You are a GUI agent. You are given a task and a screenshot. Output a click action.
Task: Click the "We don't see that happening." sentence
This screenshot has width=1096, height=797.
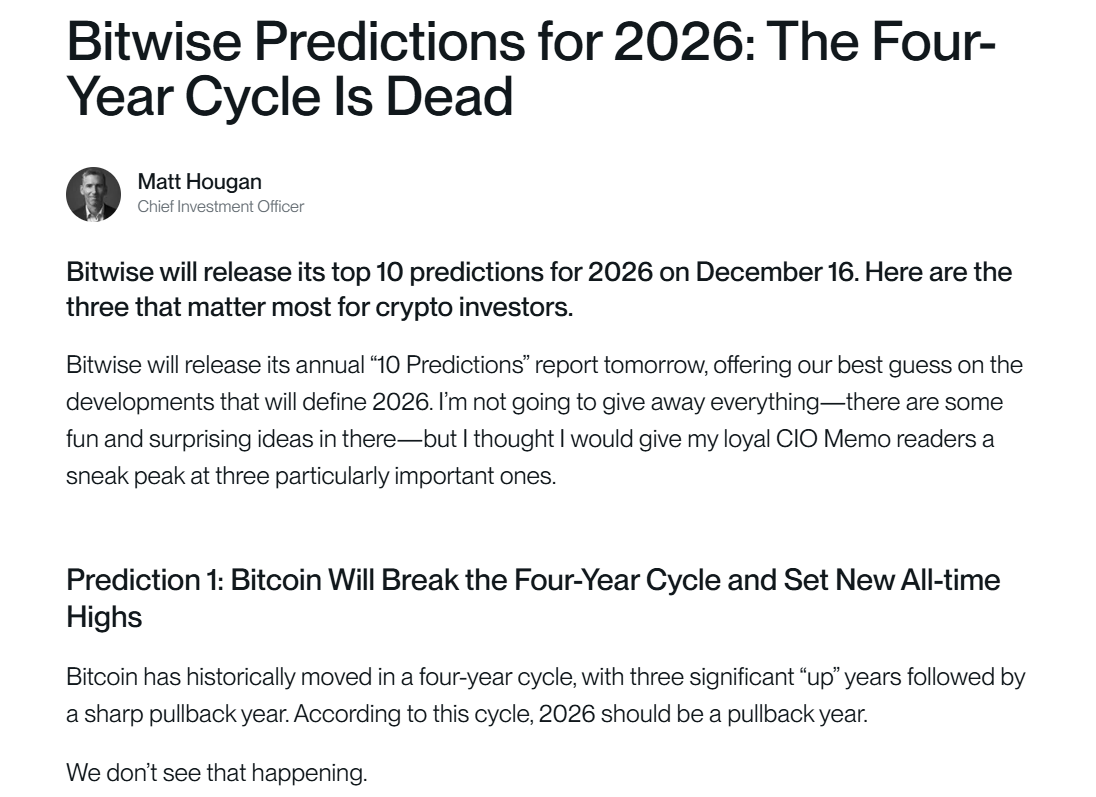(216, 773)
